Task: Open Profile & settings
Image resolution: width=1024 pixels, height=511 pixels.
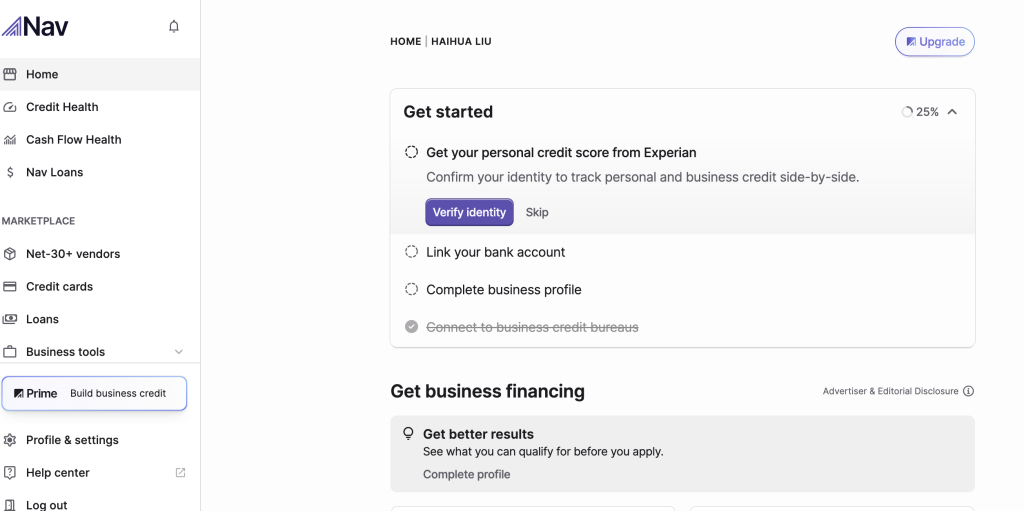Action: click(x=72, y=440)
